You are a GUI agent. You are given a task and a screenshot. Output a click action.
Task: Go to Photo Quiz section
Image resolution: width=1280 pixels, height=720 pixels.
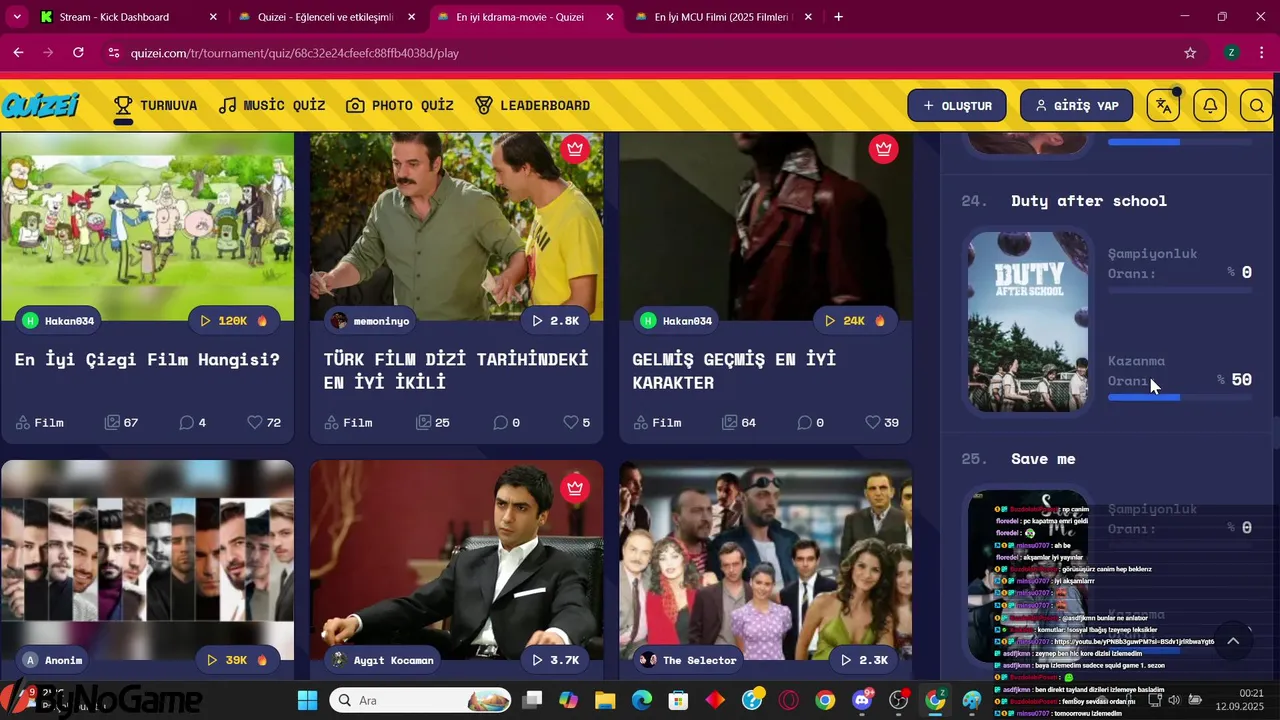(x=400, y=105)
